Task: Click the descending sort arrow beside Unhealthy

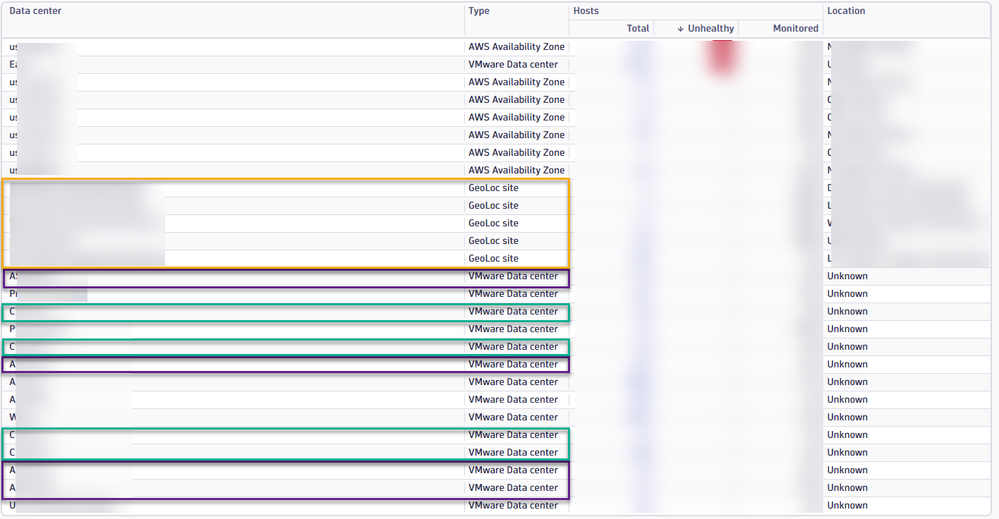Action: point(680,29)
